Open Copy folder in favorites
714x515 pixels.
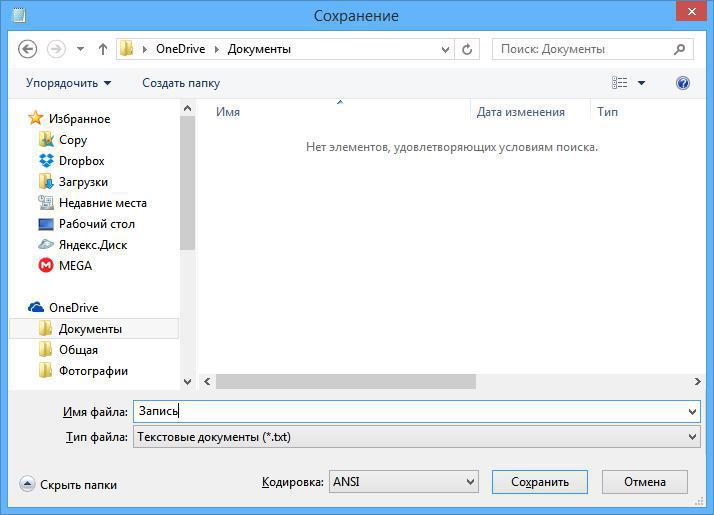(73, 140)
